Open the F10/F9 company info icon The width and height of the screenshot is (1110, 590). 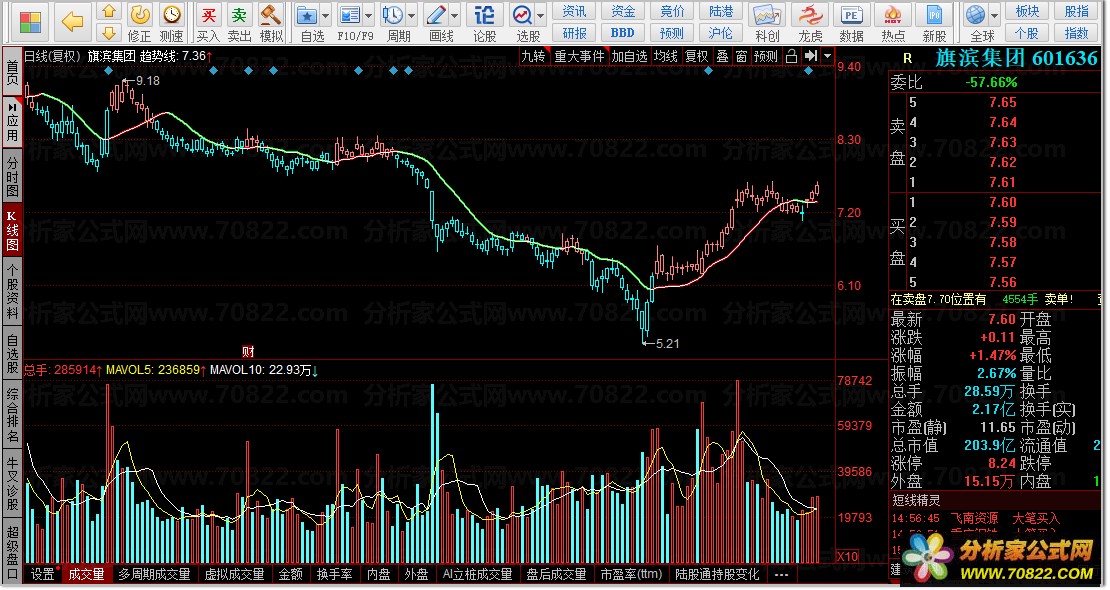click(x=350, y=15)
